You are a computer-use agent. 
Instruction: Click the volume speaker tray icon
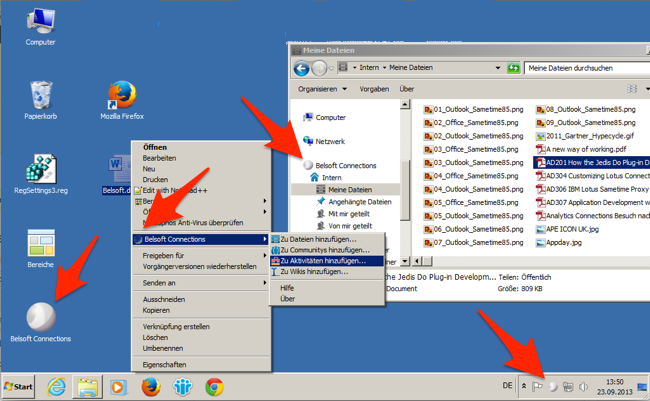[583, 387]
